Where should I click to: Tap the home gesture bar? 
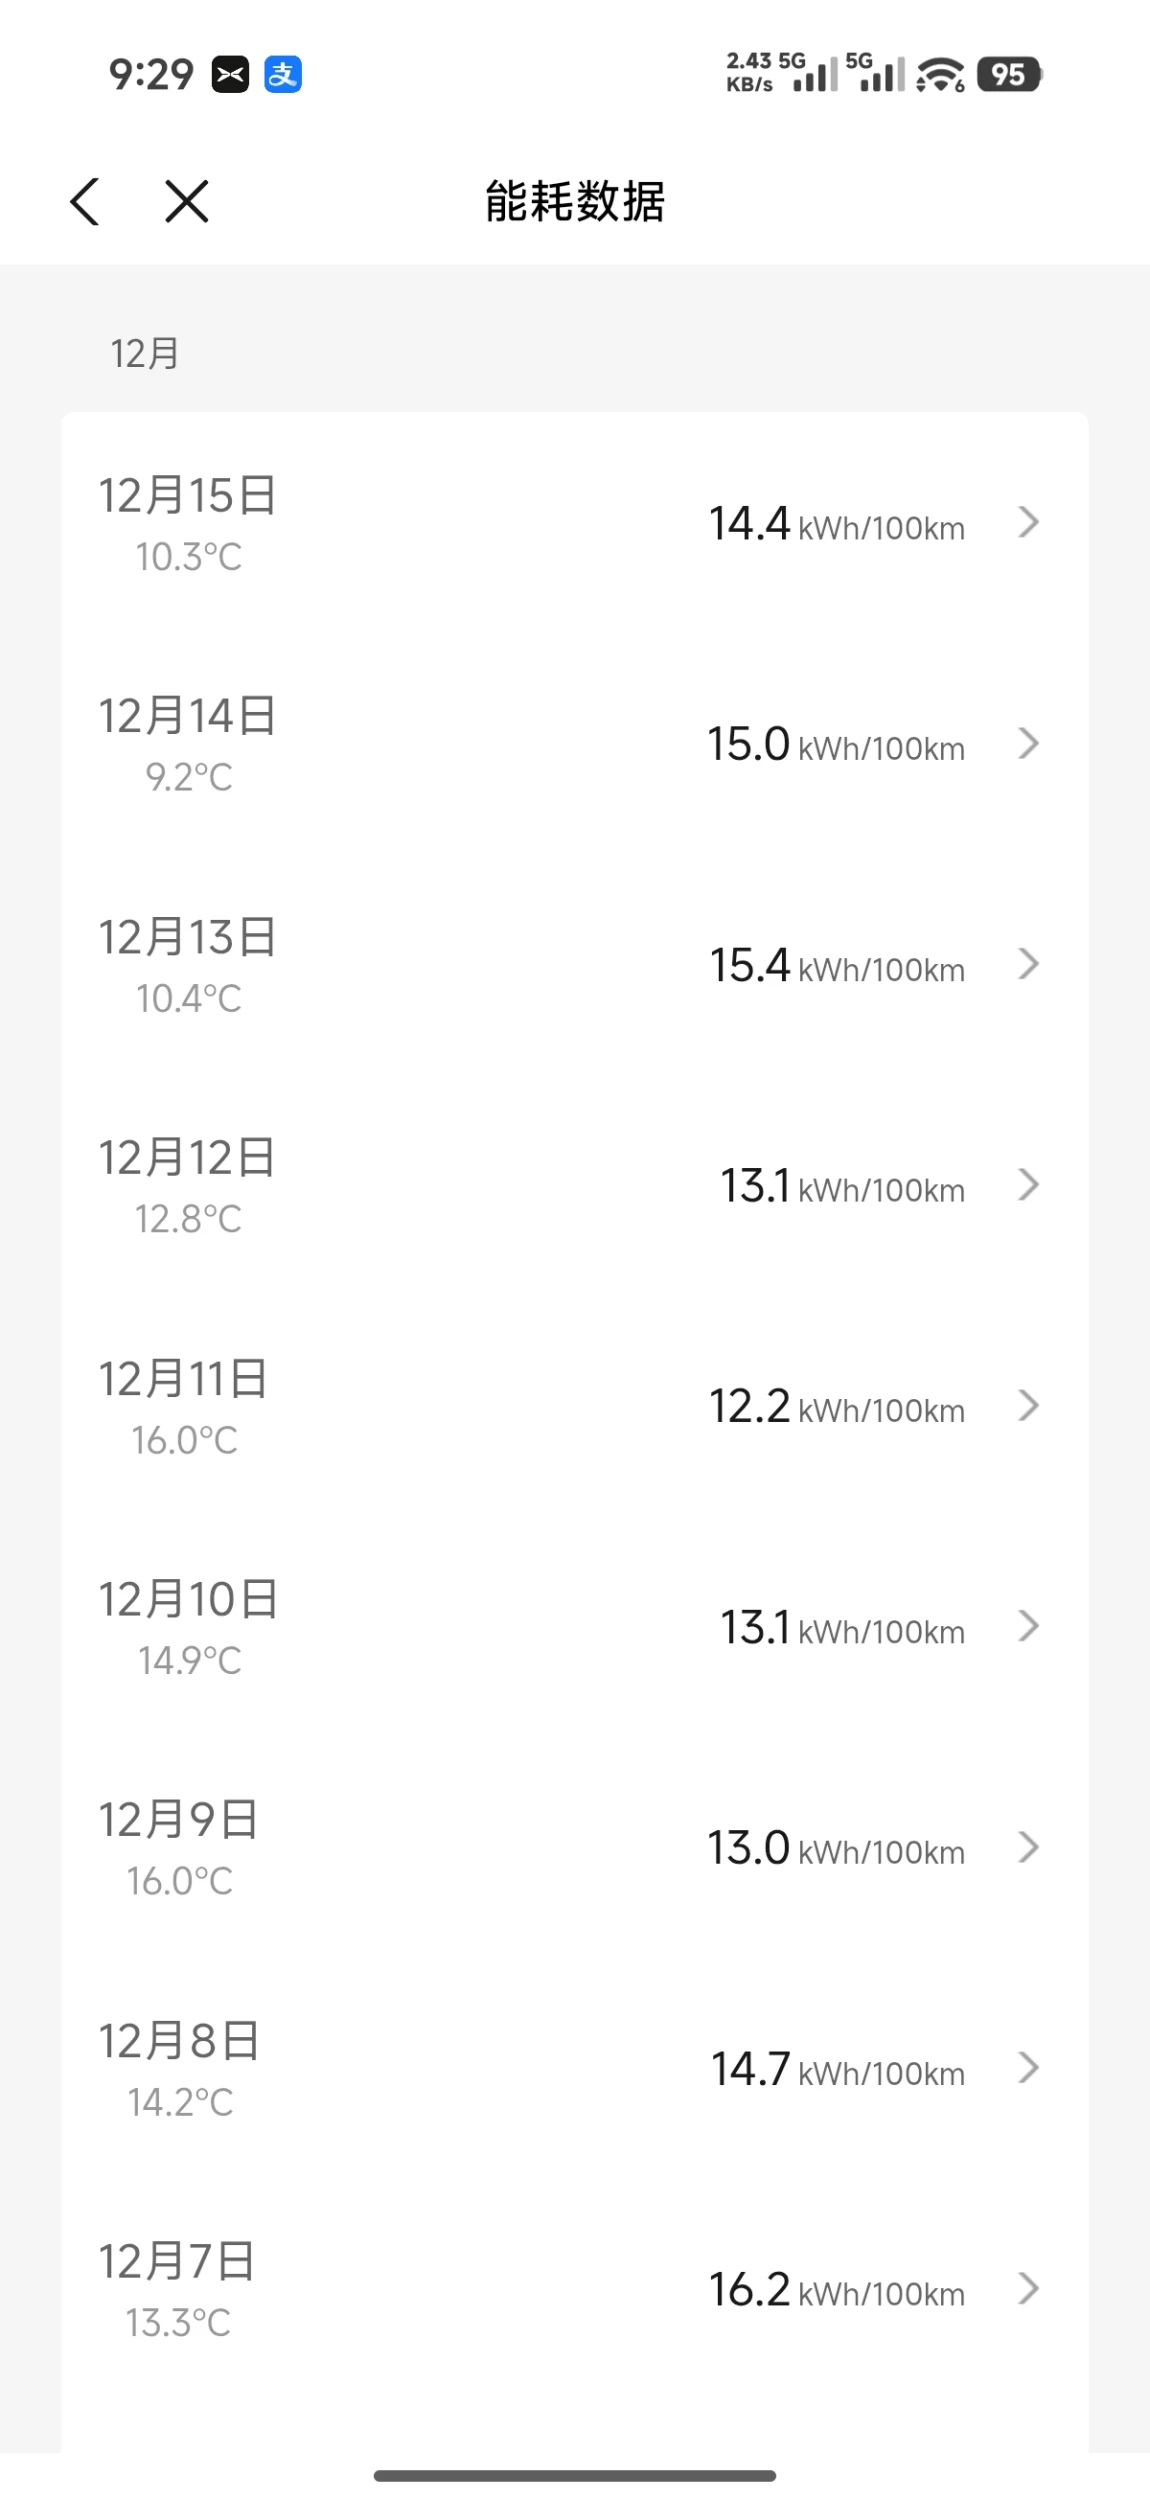click(x=575, y=2475)
